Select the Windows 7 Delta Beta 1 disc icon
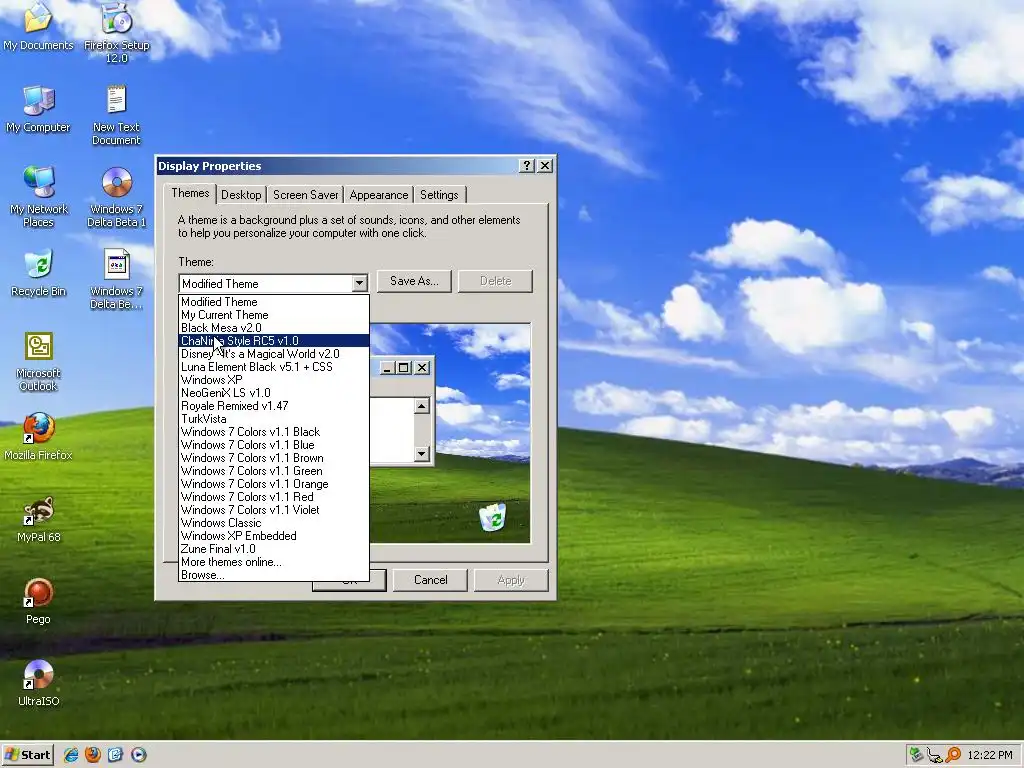This screenshot has width=1024, height=768. (x=116, y=197)
